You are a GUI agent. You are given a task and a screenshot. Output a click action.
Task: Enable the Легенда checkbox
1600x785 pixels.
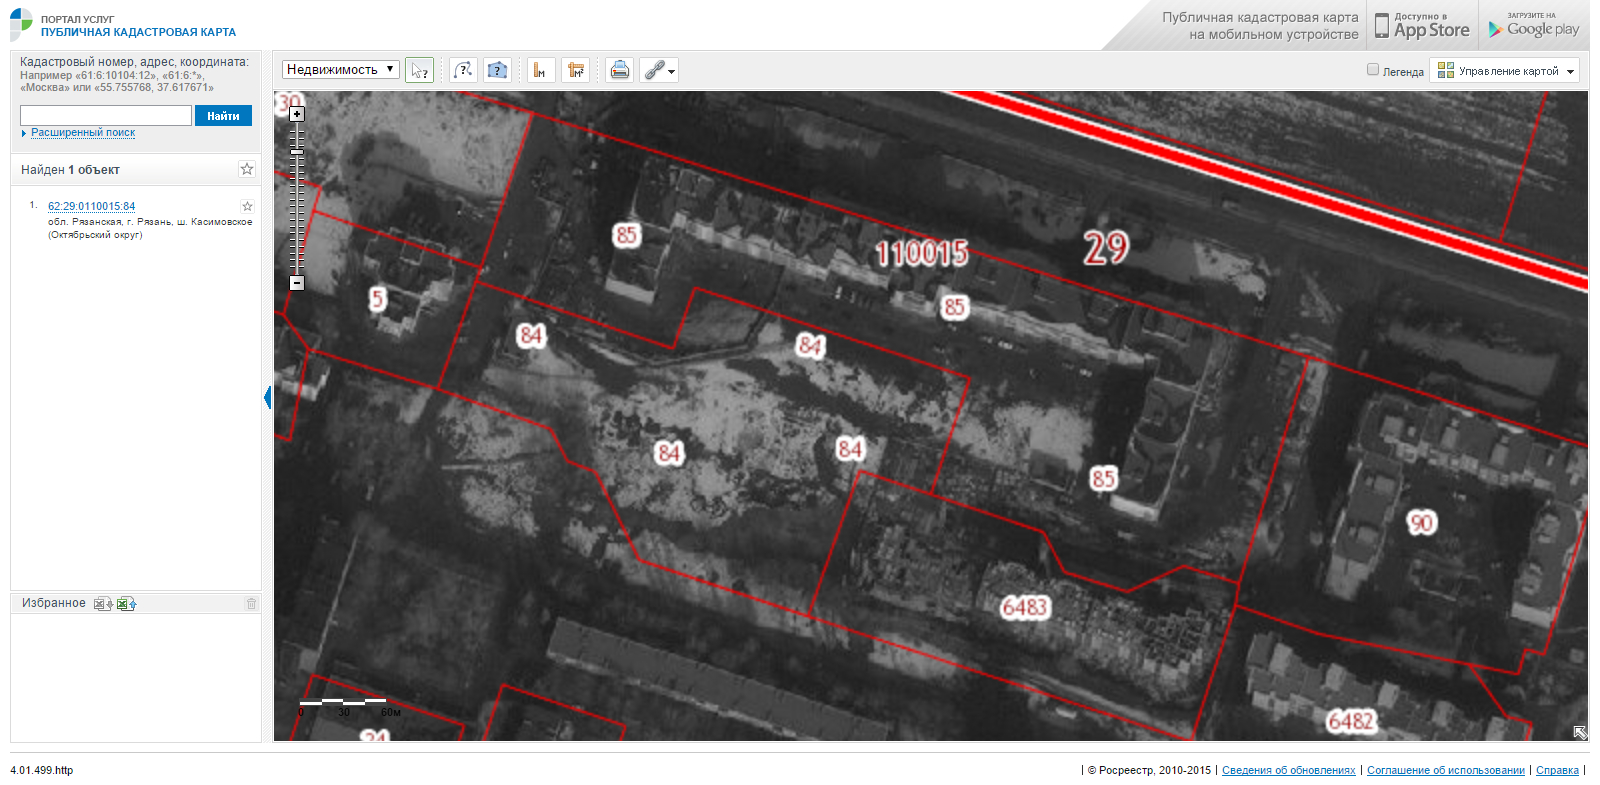point(1373,70)
